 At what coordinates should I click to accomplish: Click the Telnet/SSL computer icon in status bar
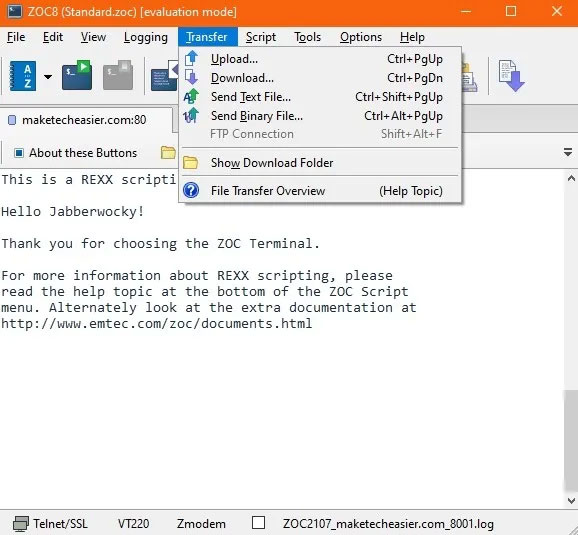21,524
